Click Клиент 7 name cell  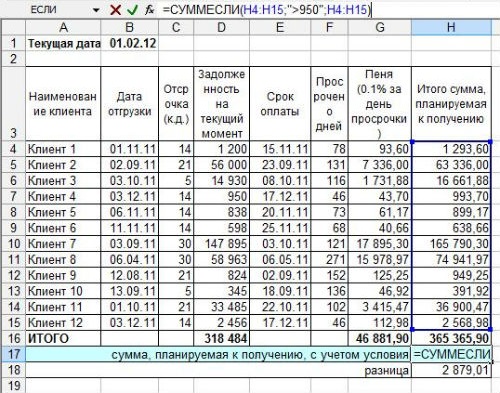tap(63, 244)
